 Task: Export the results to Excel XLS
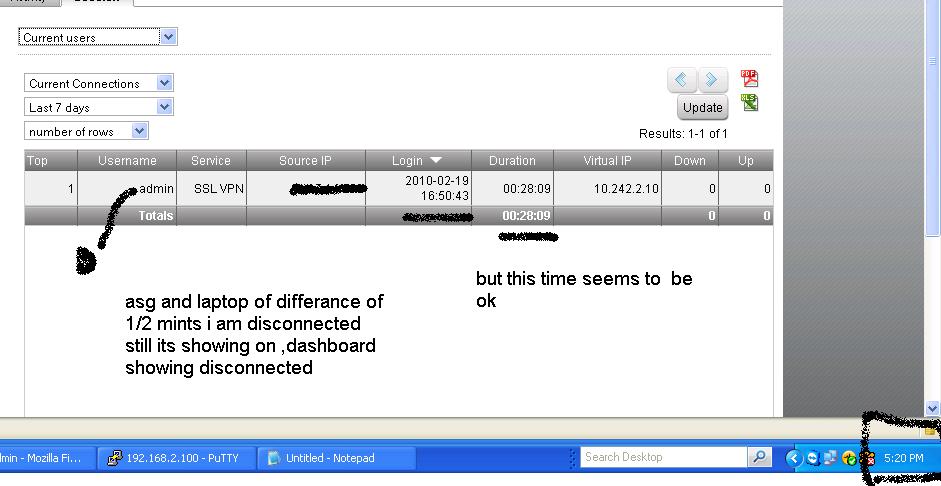pyautogui.click(x=749, y=103)
